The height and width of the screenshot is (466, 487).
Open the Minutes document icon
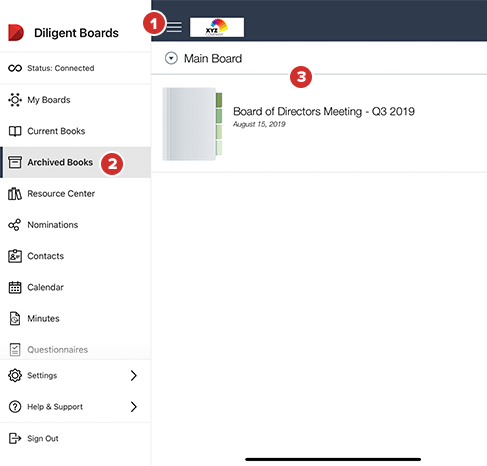15,319
